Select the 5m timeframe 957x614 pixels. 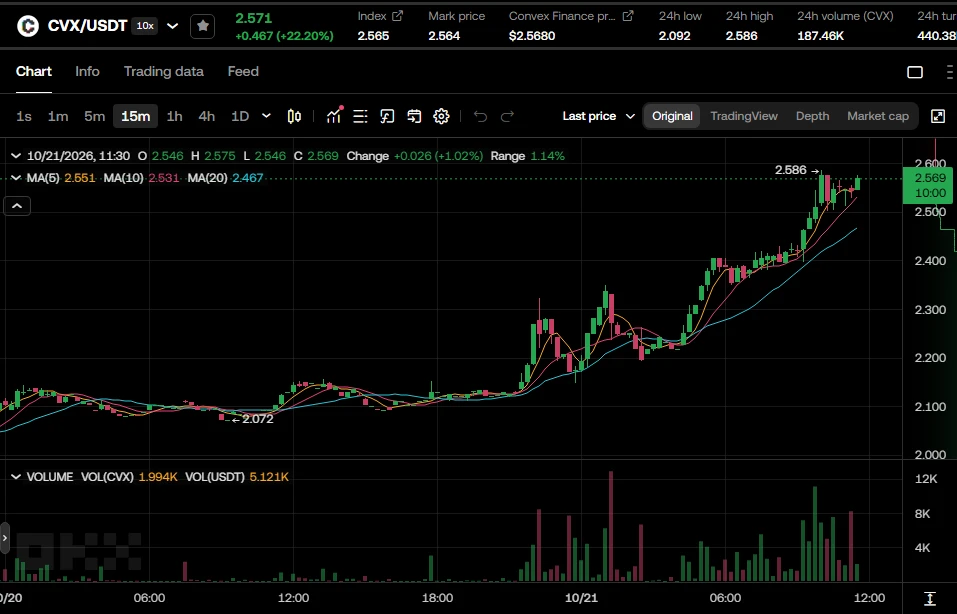[95, 116]
